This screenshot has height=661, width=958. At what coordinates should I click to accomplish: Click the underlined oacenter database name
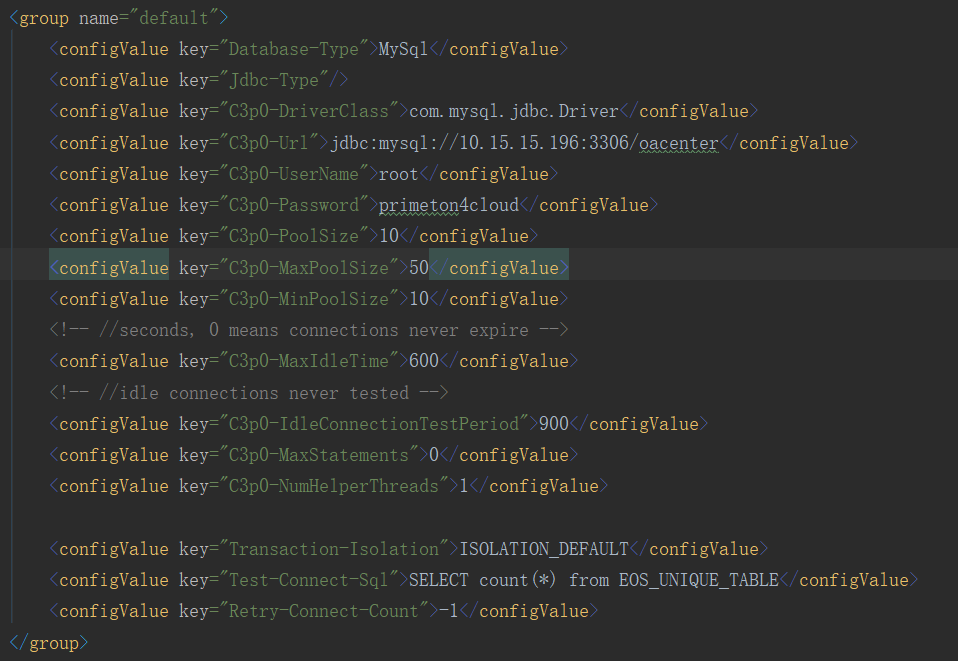679,143
